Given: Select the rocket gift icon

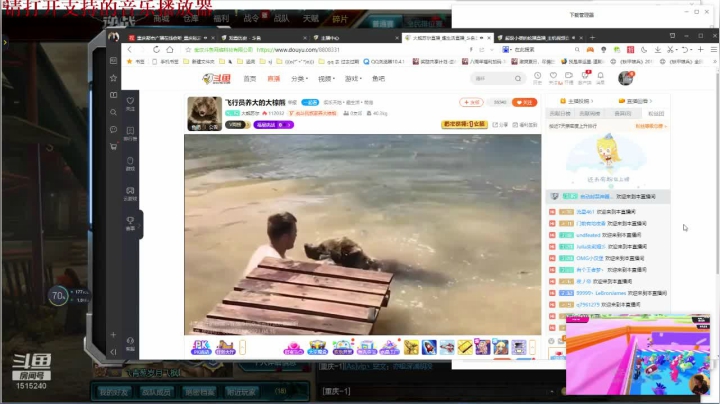Looking at the screenshot, I should [x=429, y=347].
